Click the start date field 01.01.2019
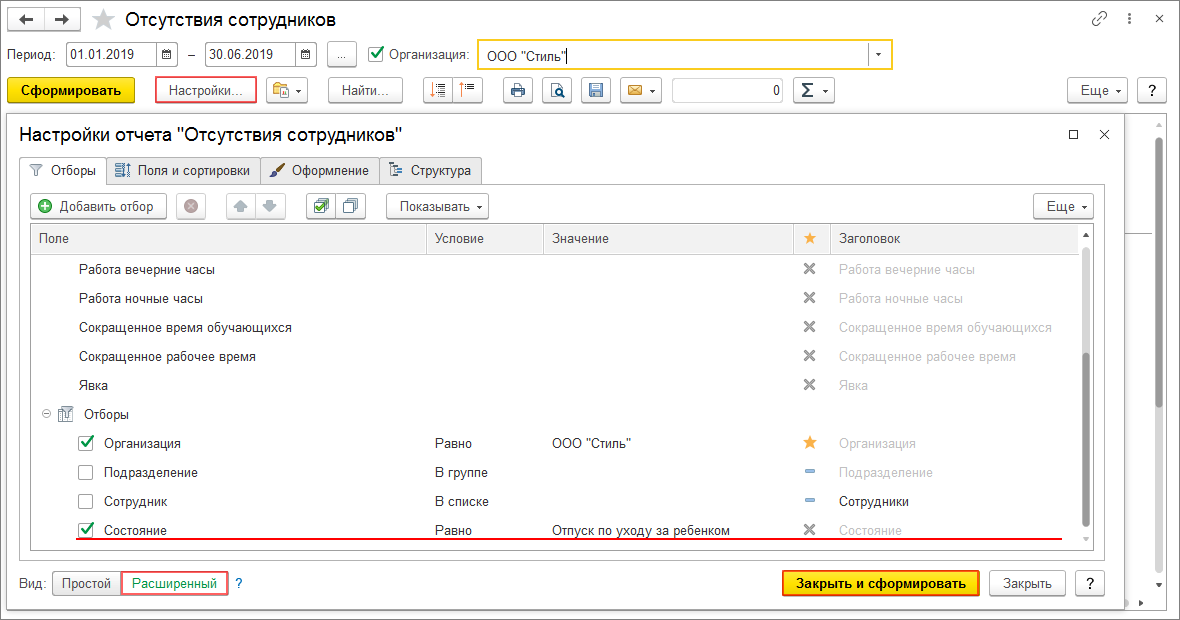1180x620 pixels. point(111,55)
